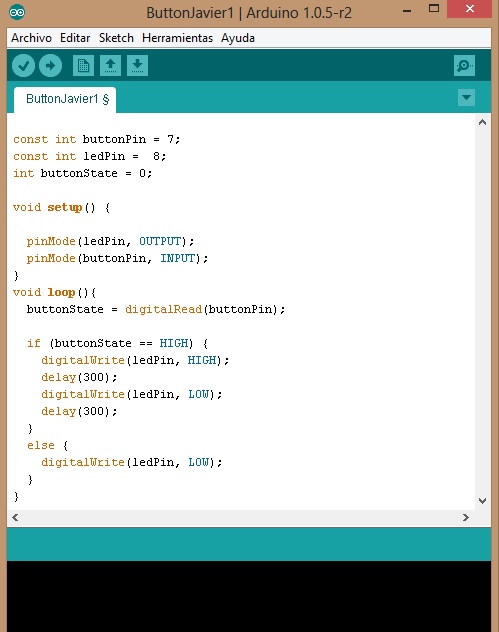Open the Archivo menu
Viewport: 499px width, 632px height.
click(31, 38)
